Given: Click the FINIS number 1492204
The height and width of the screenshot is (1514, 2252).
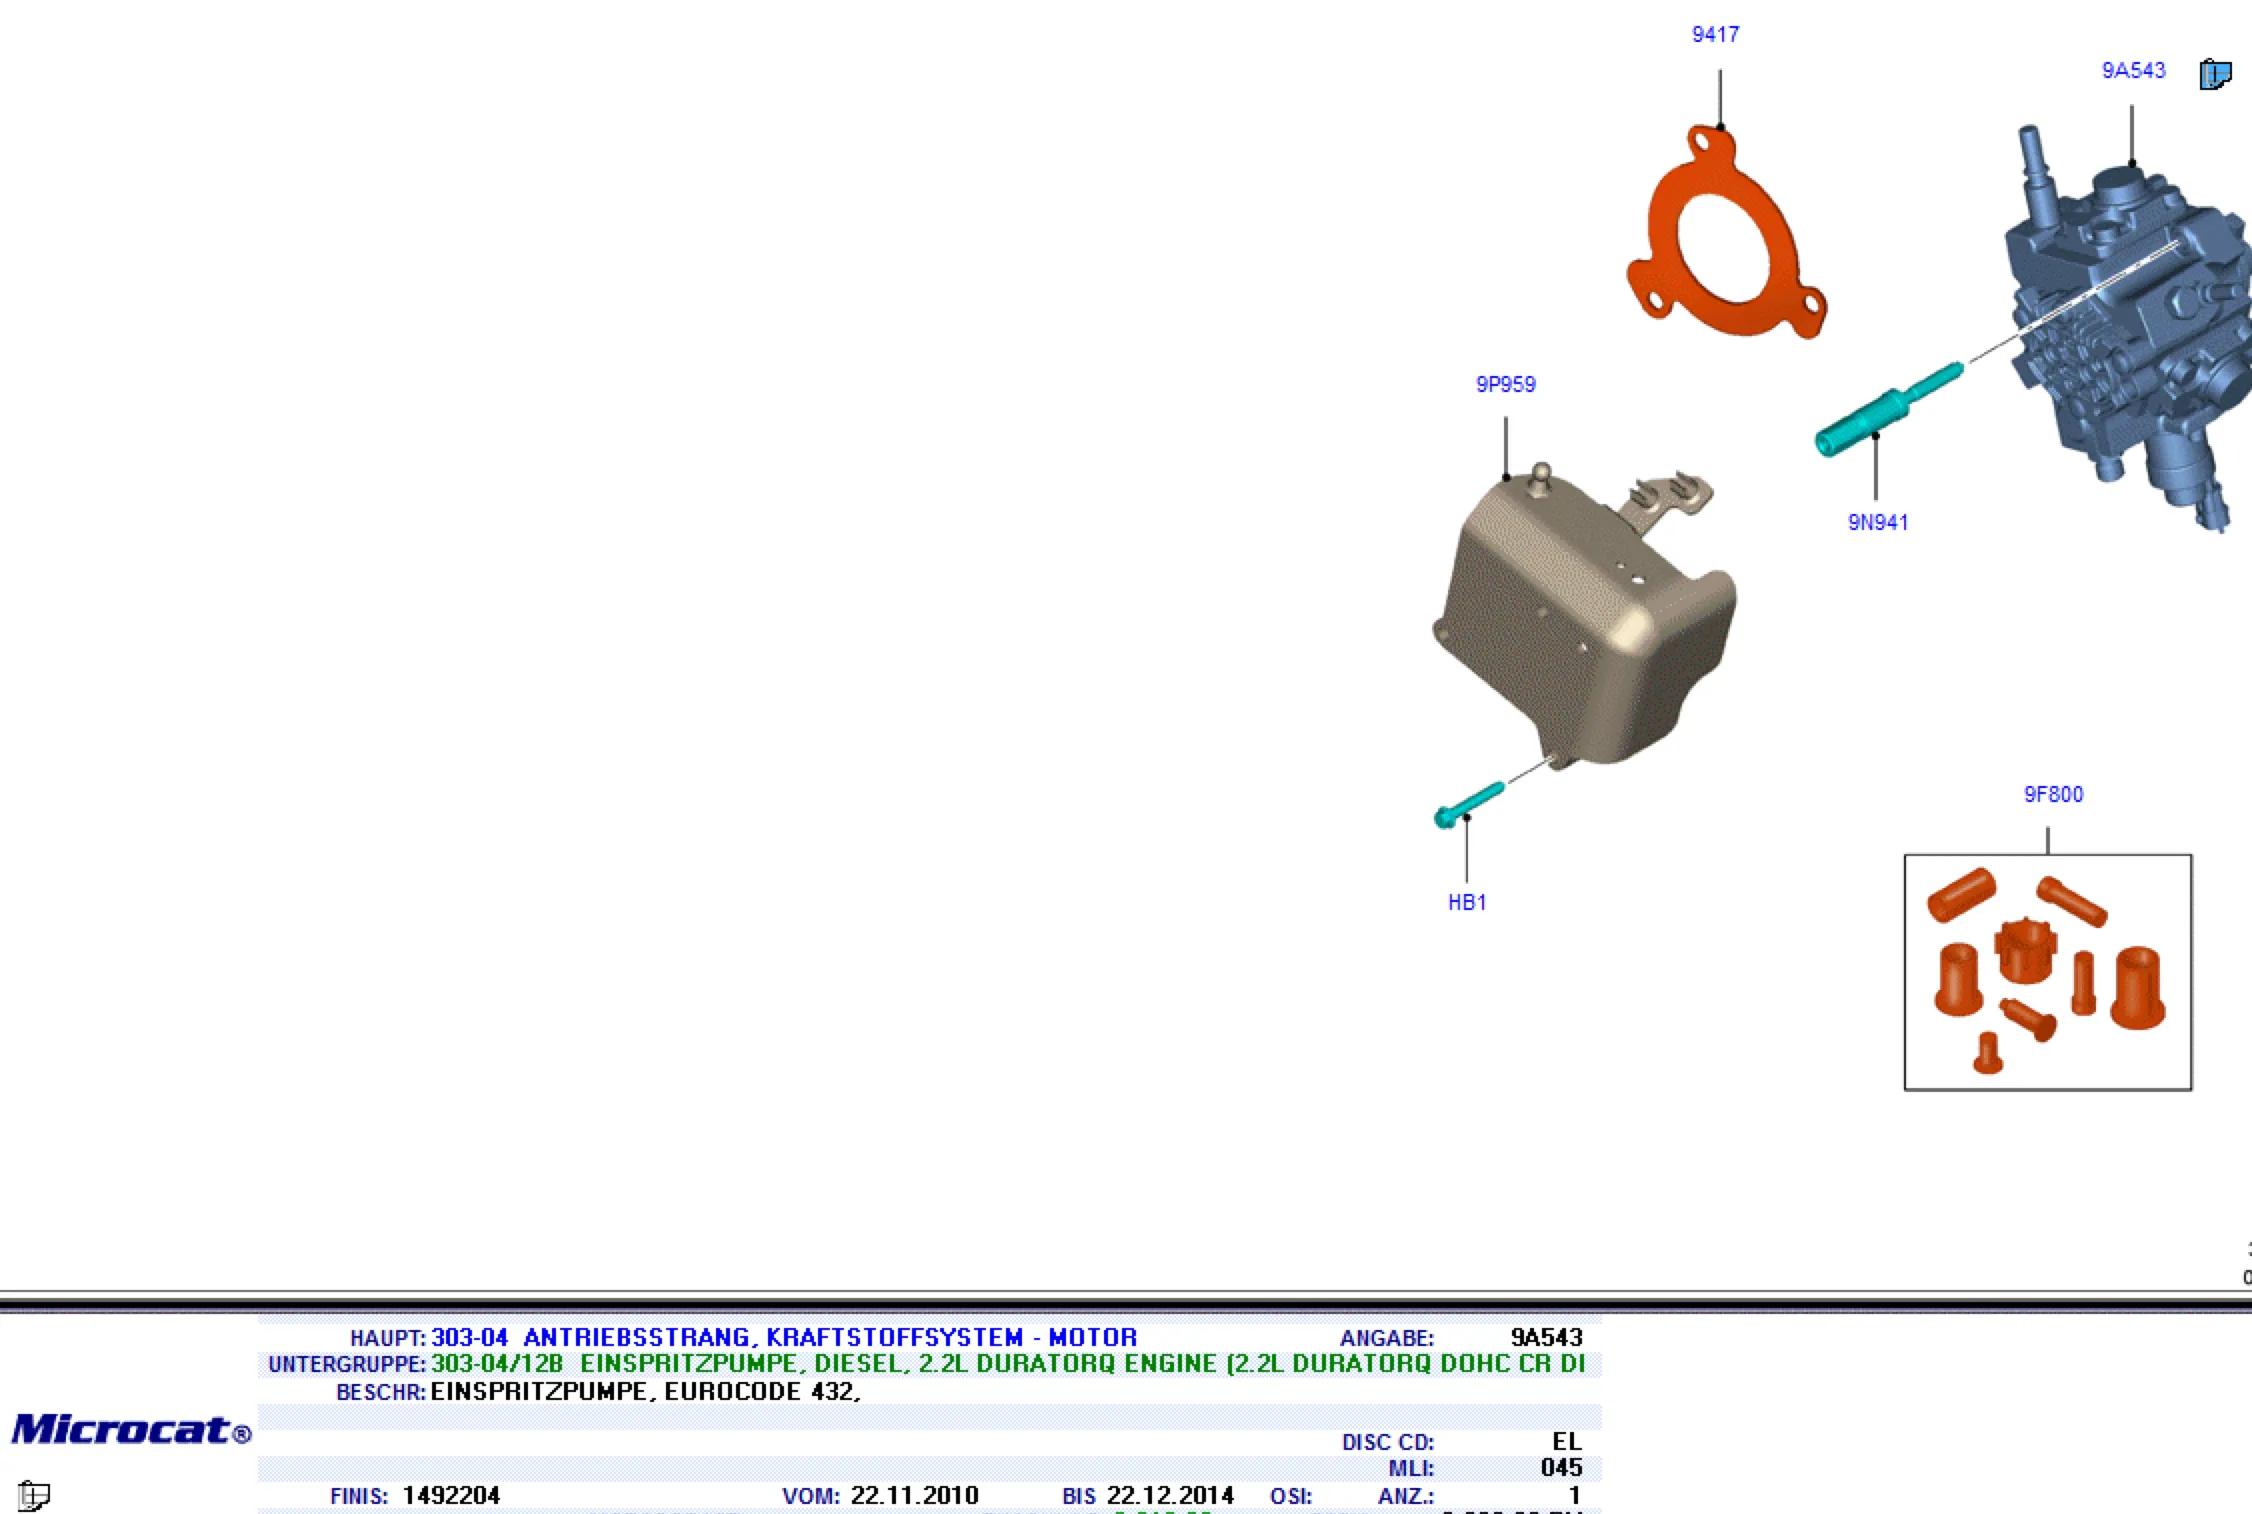Looking at the screenshot, I should click(x=451, y=1496).
